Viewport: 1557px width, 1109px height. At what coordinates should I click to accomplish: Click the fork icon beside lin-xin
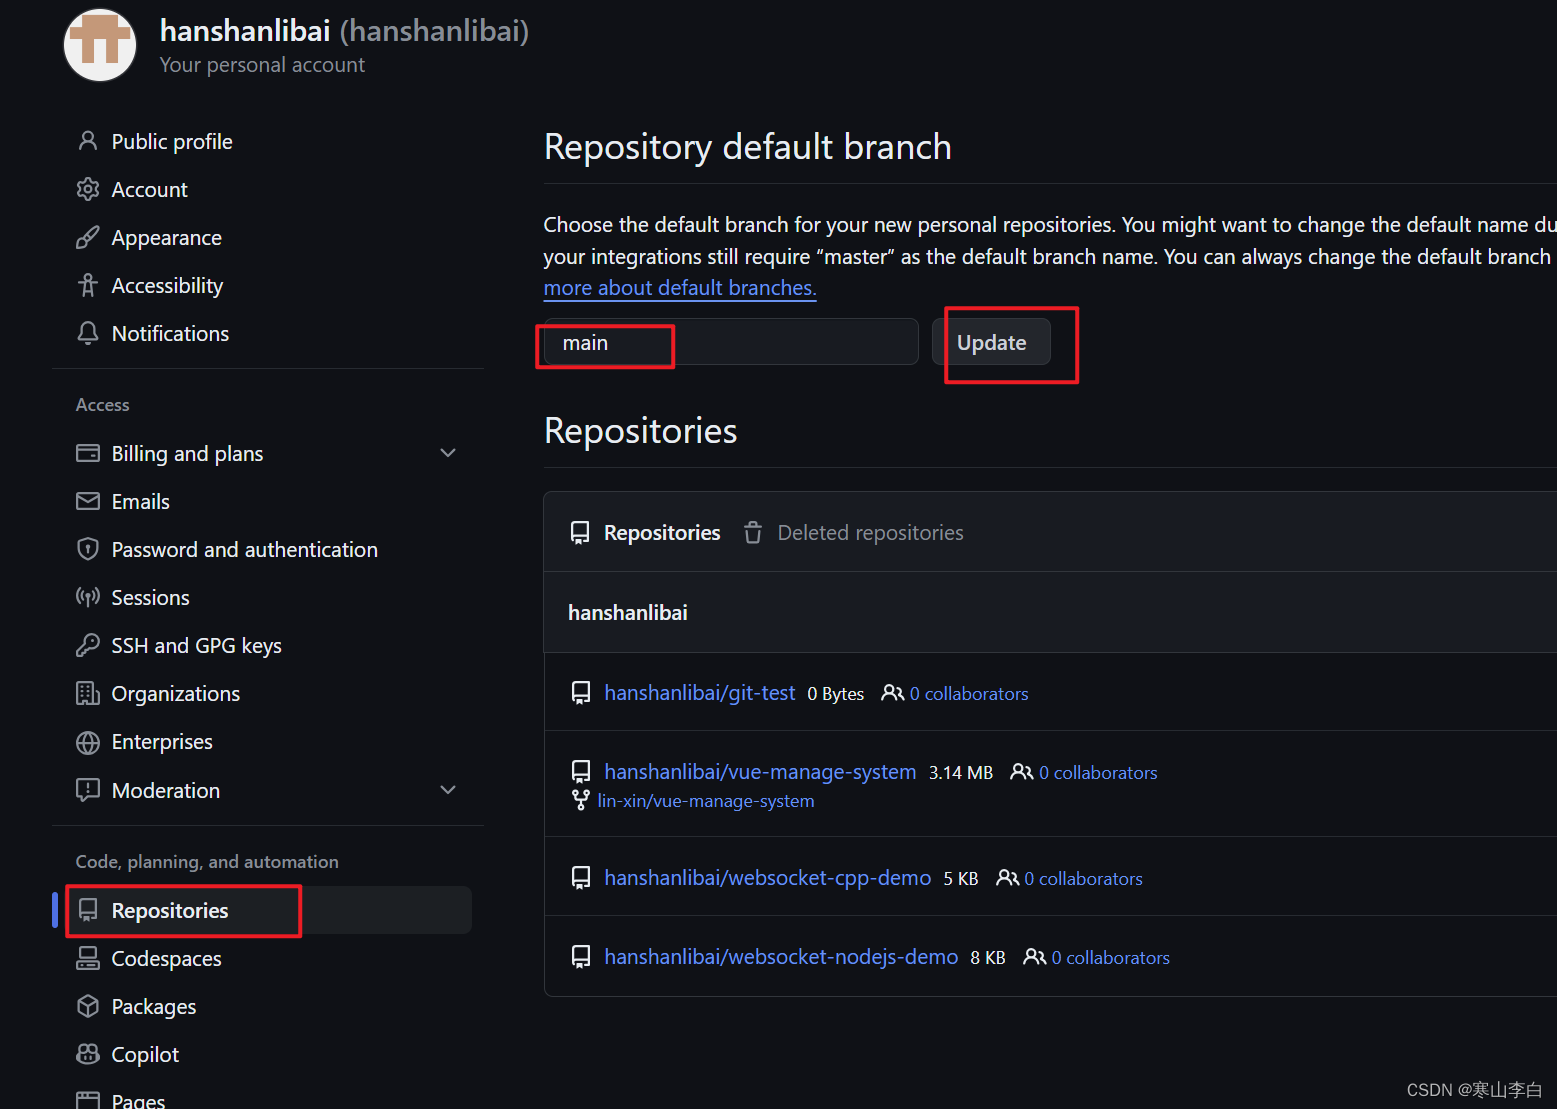tap(580, 800)
